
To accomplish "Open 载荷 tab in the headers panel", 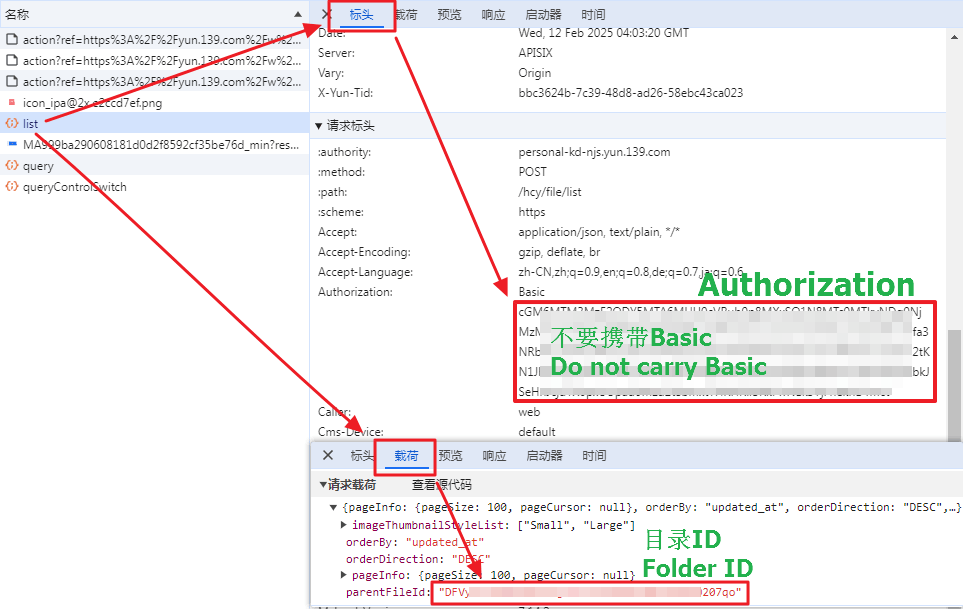I will click(406, 14).
